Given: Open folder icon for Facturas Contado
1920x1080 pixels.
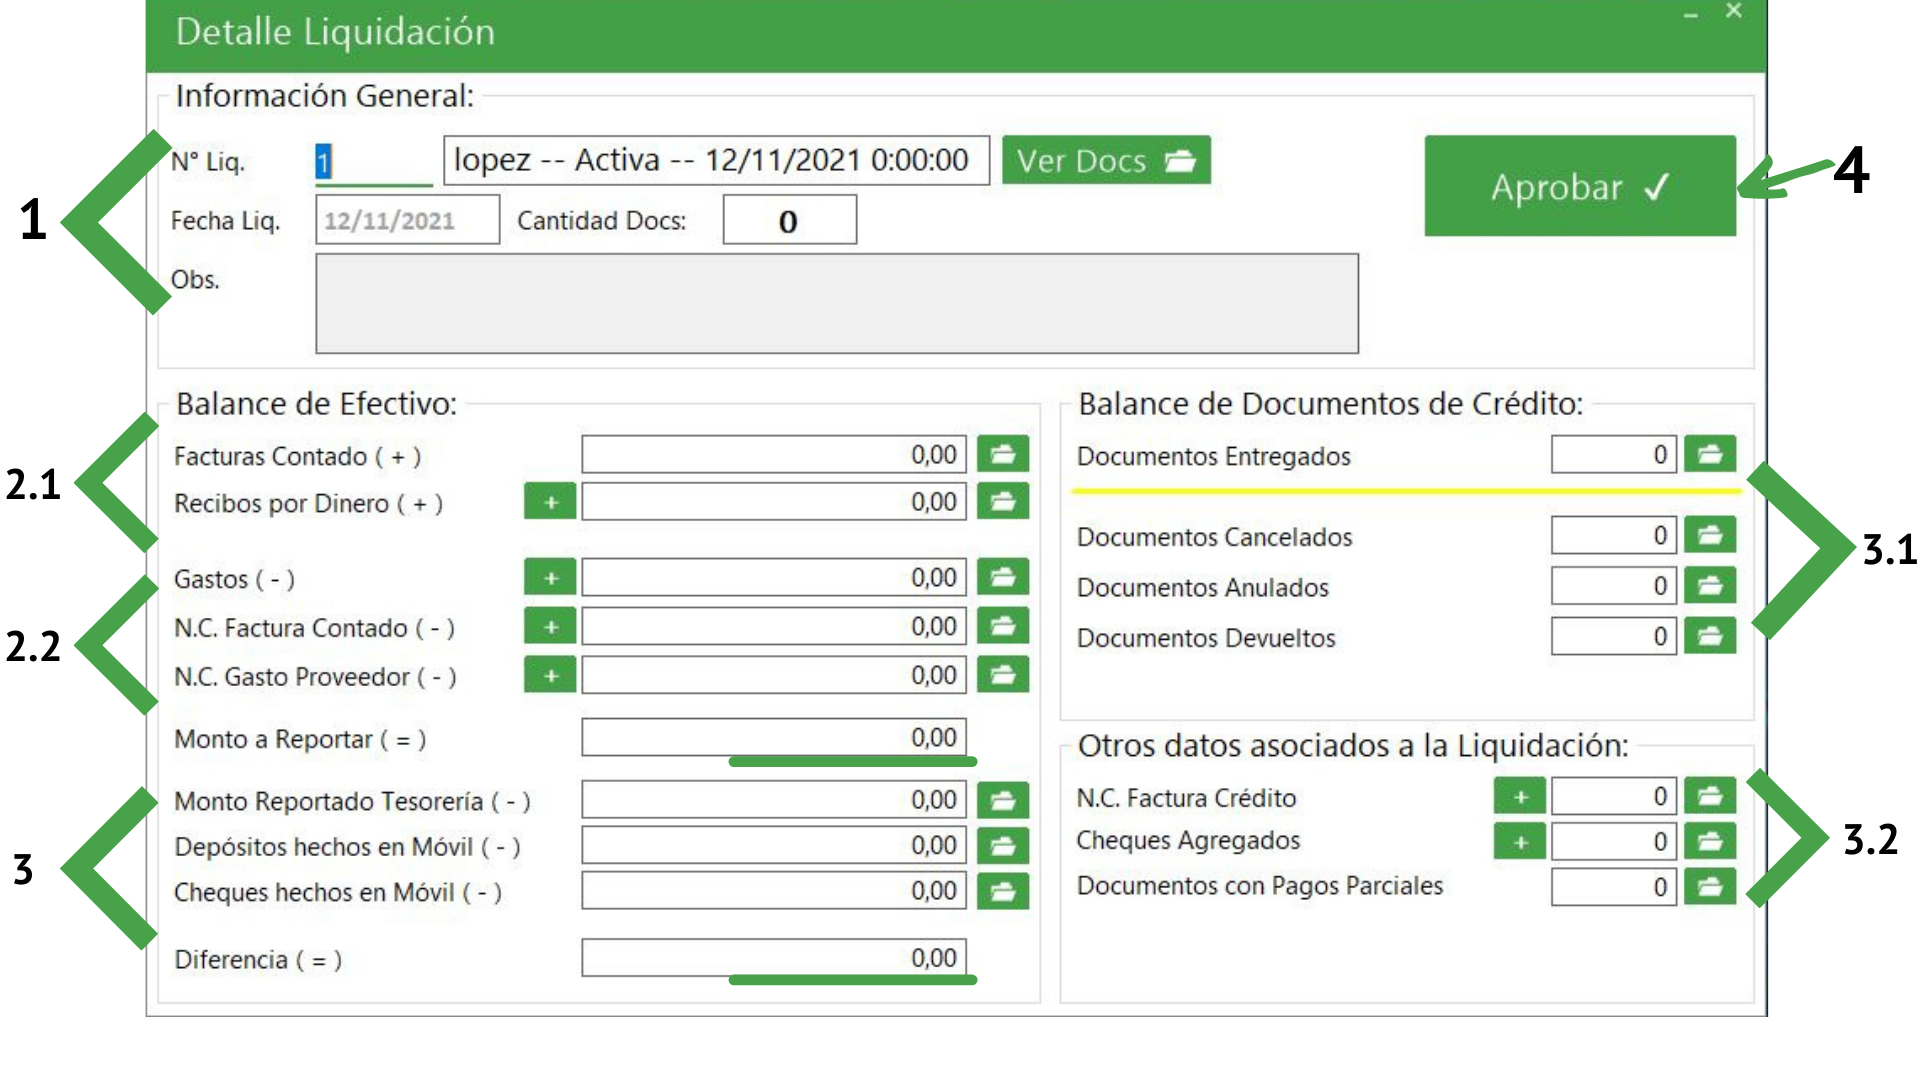Looking at the screenshot, I should [x=1002, y=454].
